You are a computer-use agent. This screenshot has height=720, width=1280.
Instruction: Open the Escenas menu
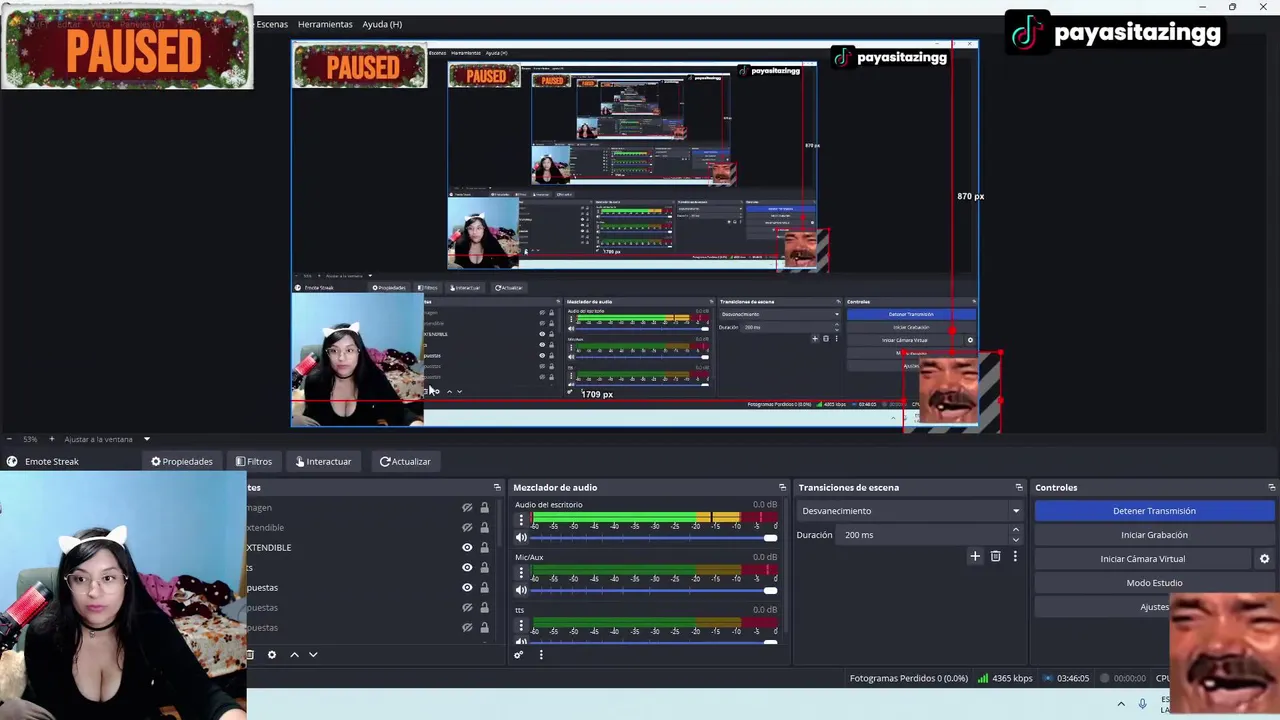point(272,24)
